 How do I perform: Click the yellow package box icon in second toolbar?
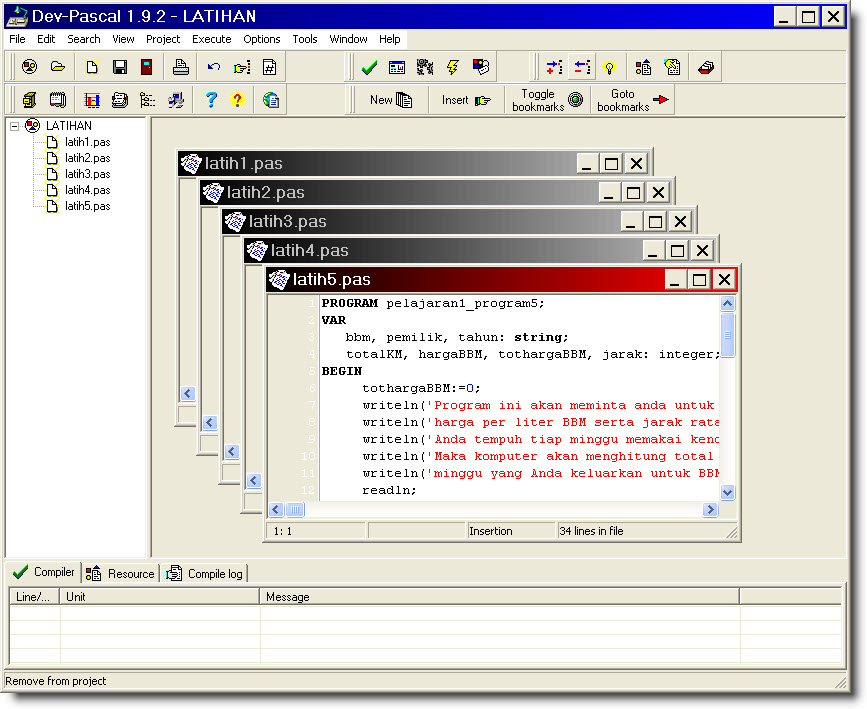(x=29, y=100)
